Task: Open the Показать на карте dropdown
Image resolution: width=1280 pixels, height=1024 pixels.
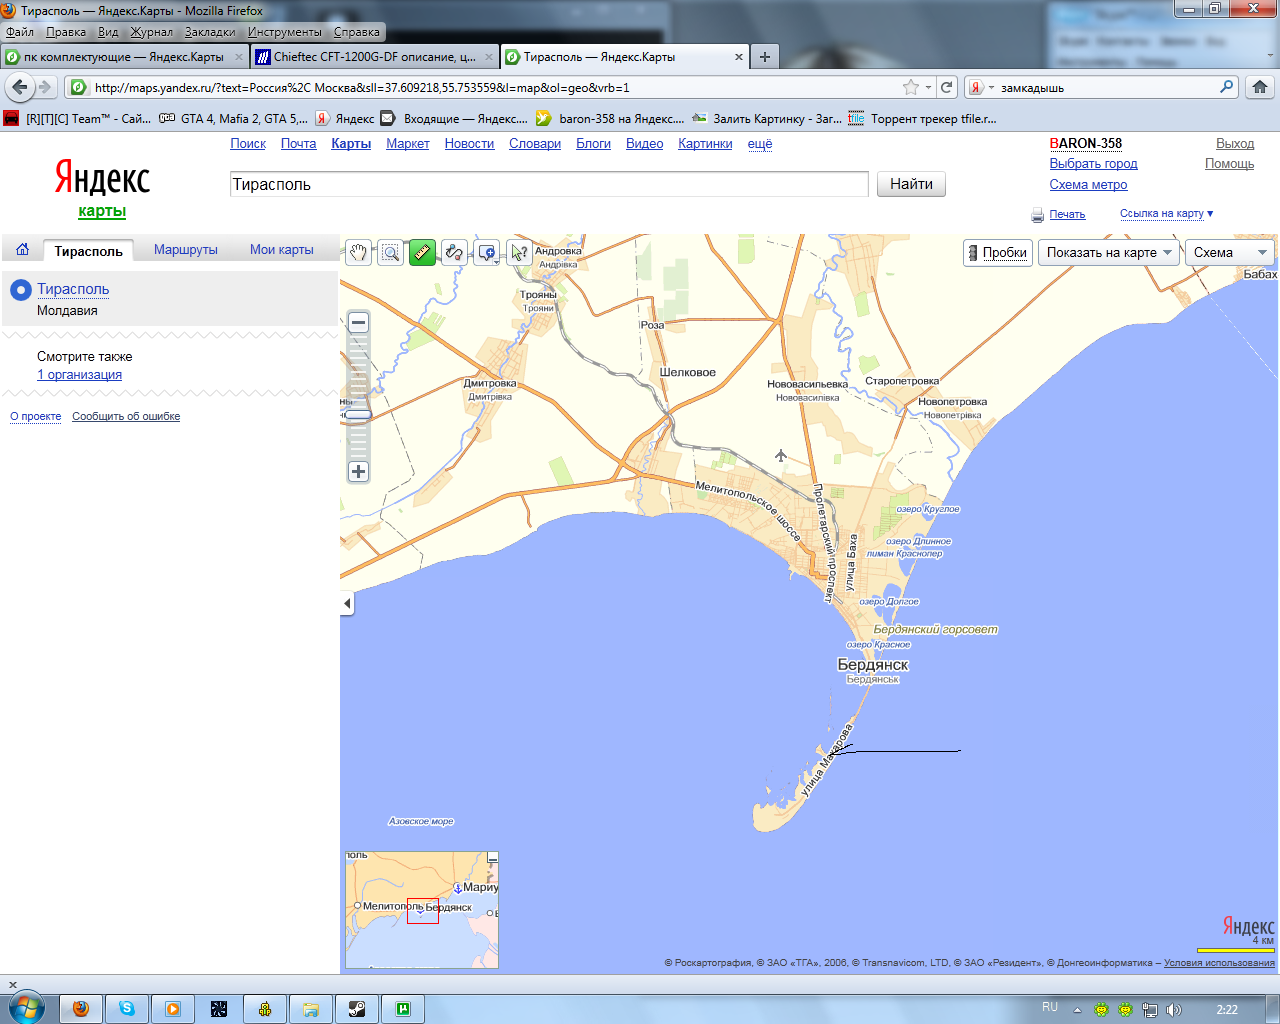Action: [x=1108, y=253]
